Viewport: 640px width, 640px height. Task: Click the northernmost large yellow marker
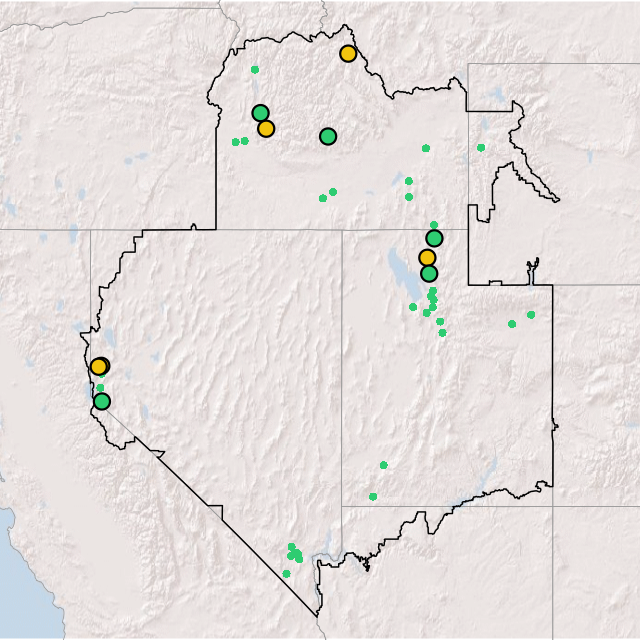(x=348, y=53)
